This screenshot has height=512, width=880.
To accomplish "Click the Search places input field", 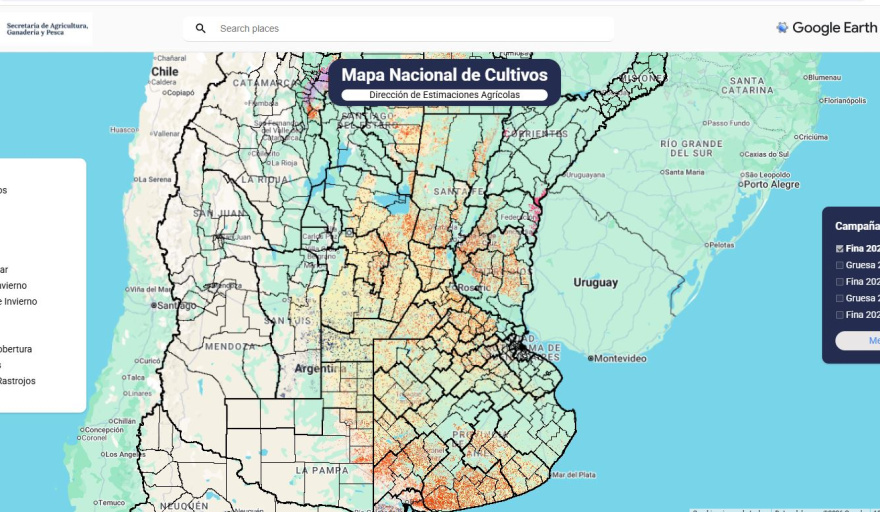I will (x=410, y=29).
